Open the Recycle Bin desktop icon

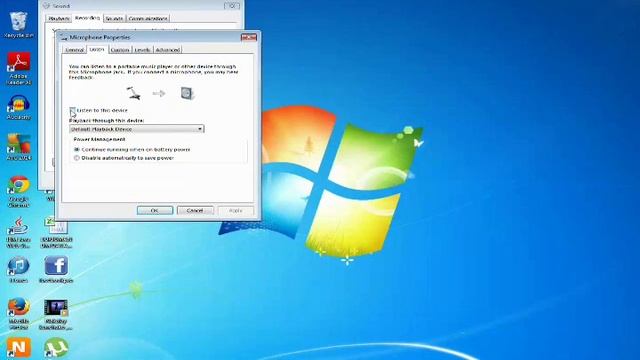tap(19, 24)
